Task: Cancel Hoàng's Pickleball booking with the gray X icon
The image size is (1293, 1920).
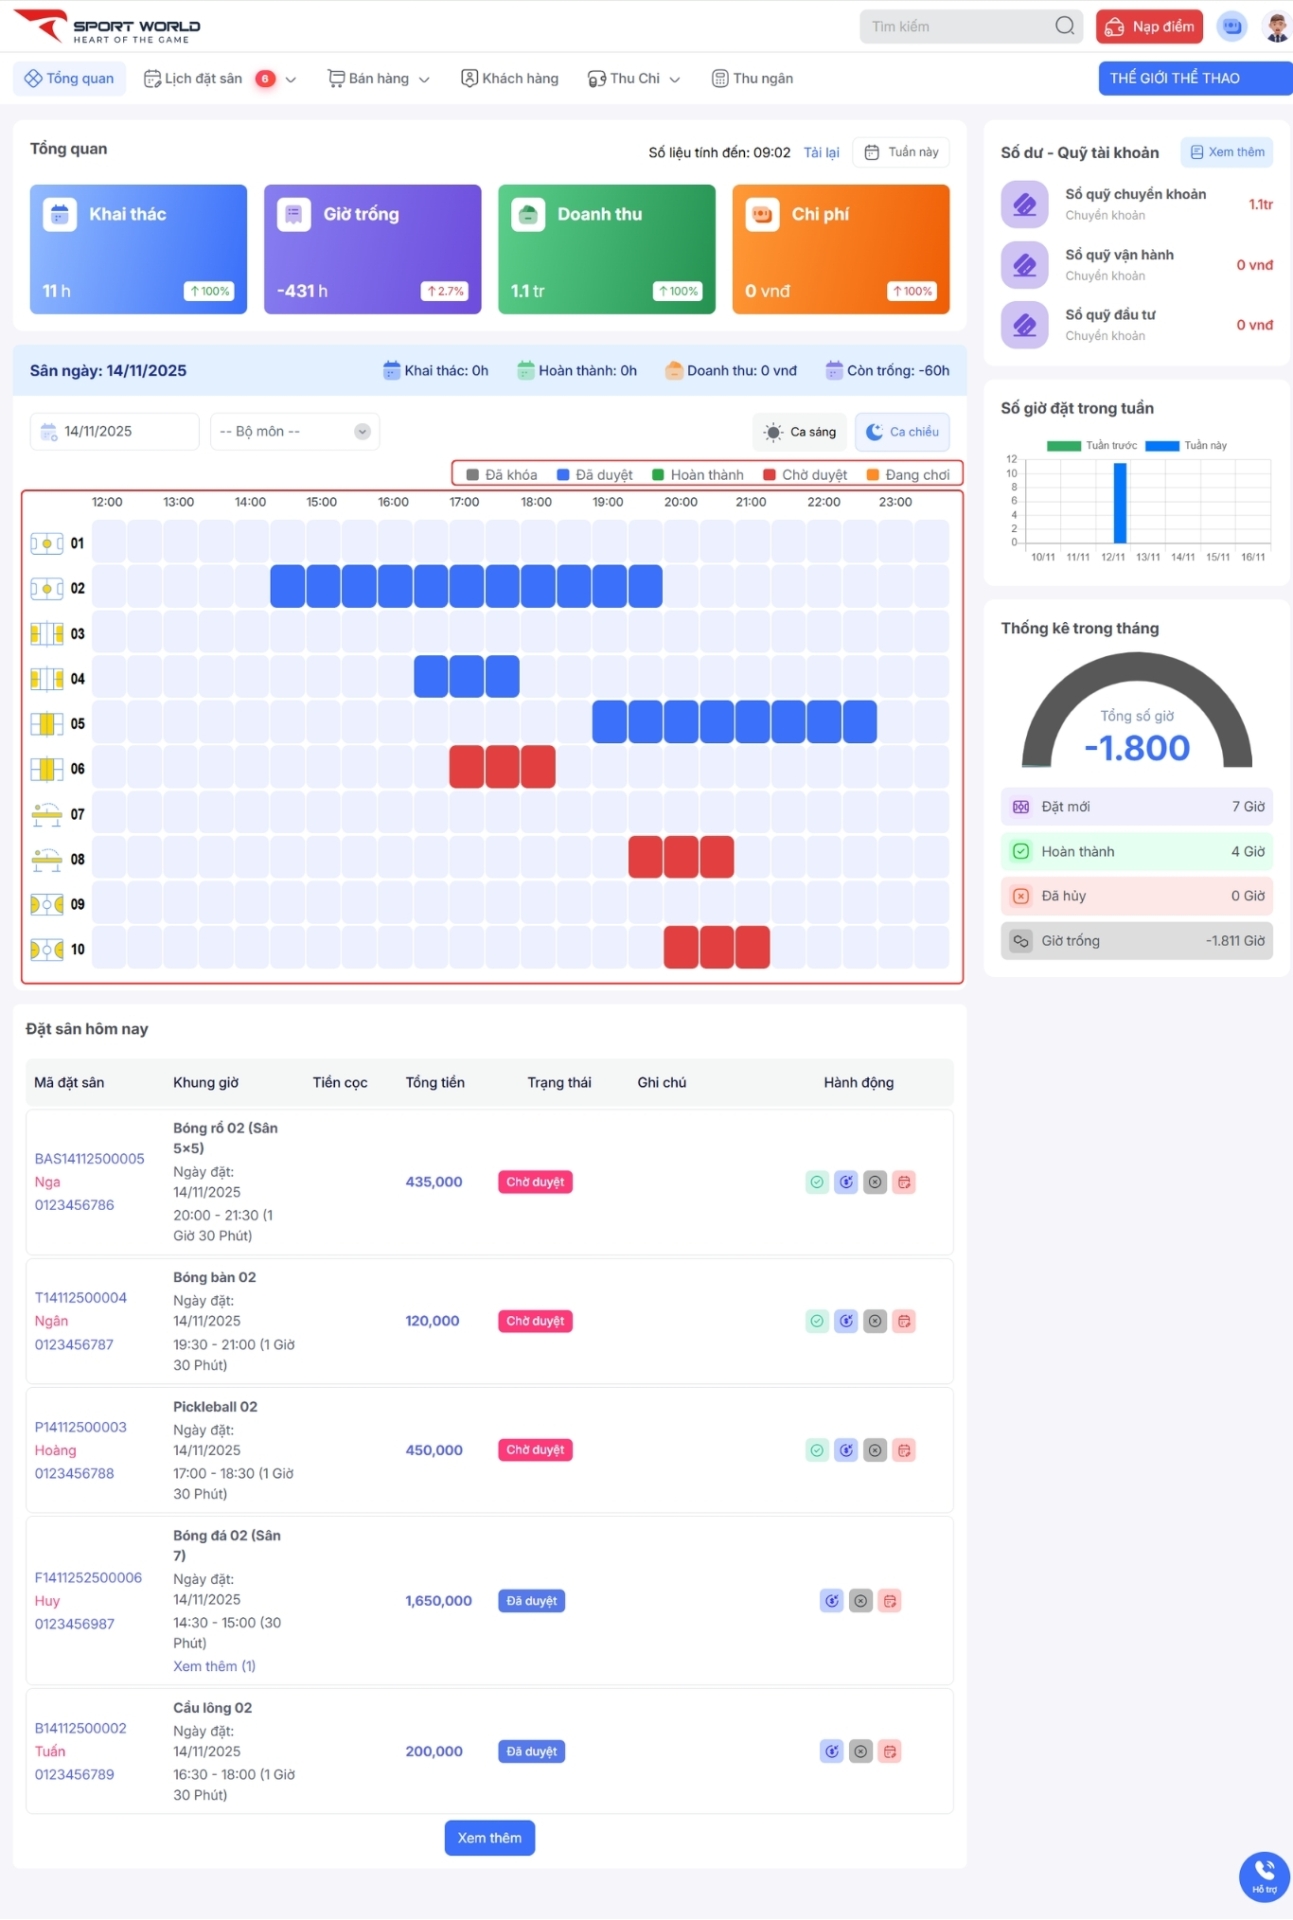Action: (875, 1450)
